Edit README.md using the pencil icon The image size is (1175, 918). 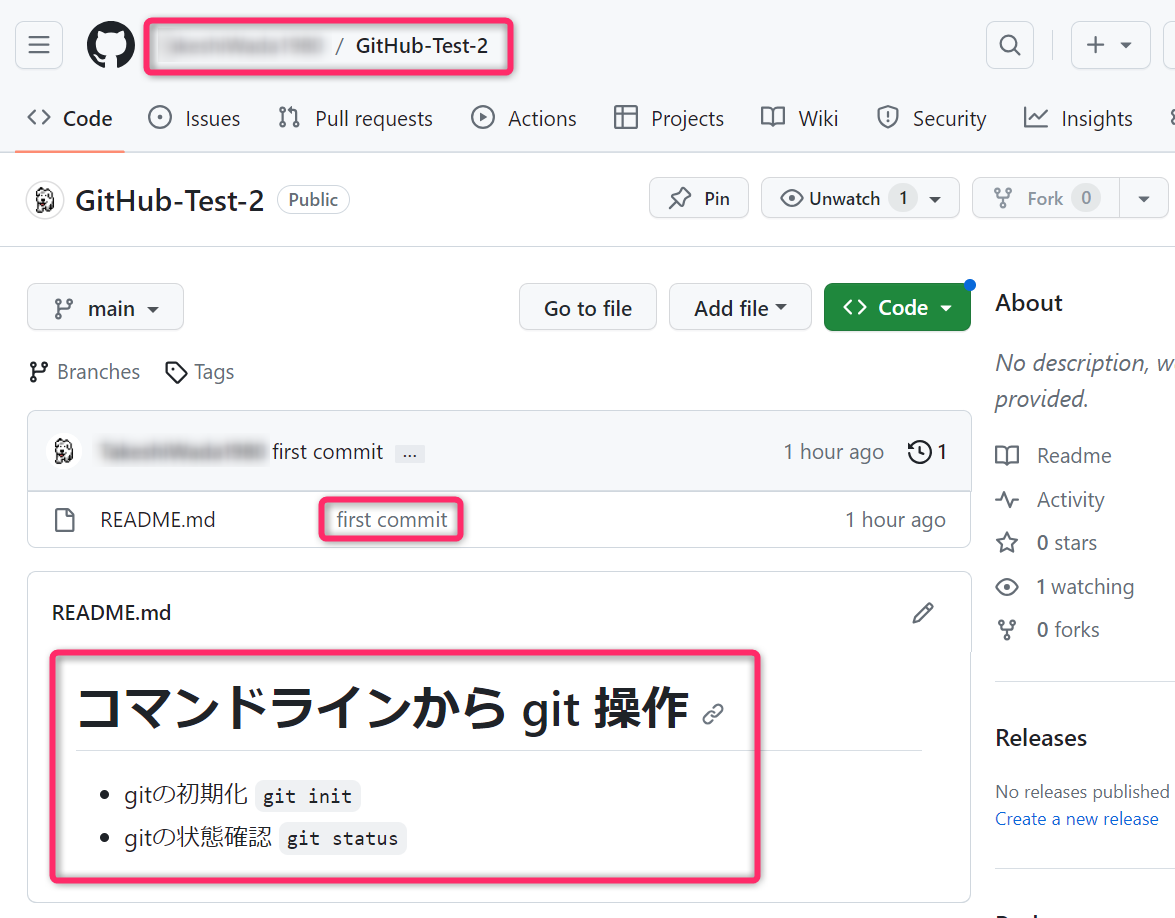click(922, 613)
